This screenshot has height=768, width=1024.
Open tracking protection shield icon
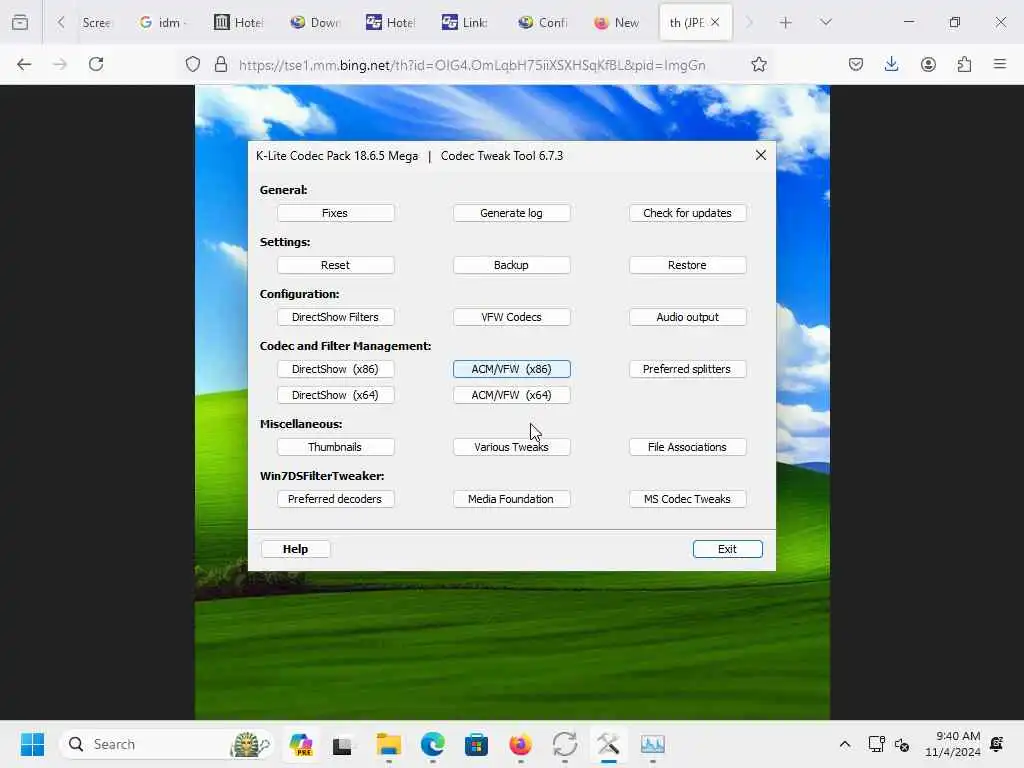[193, 65]
